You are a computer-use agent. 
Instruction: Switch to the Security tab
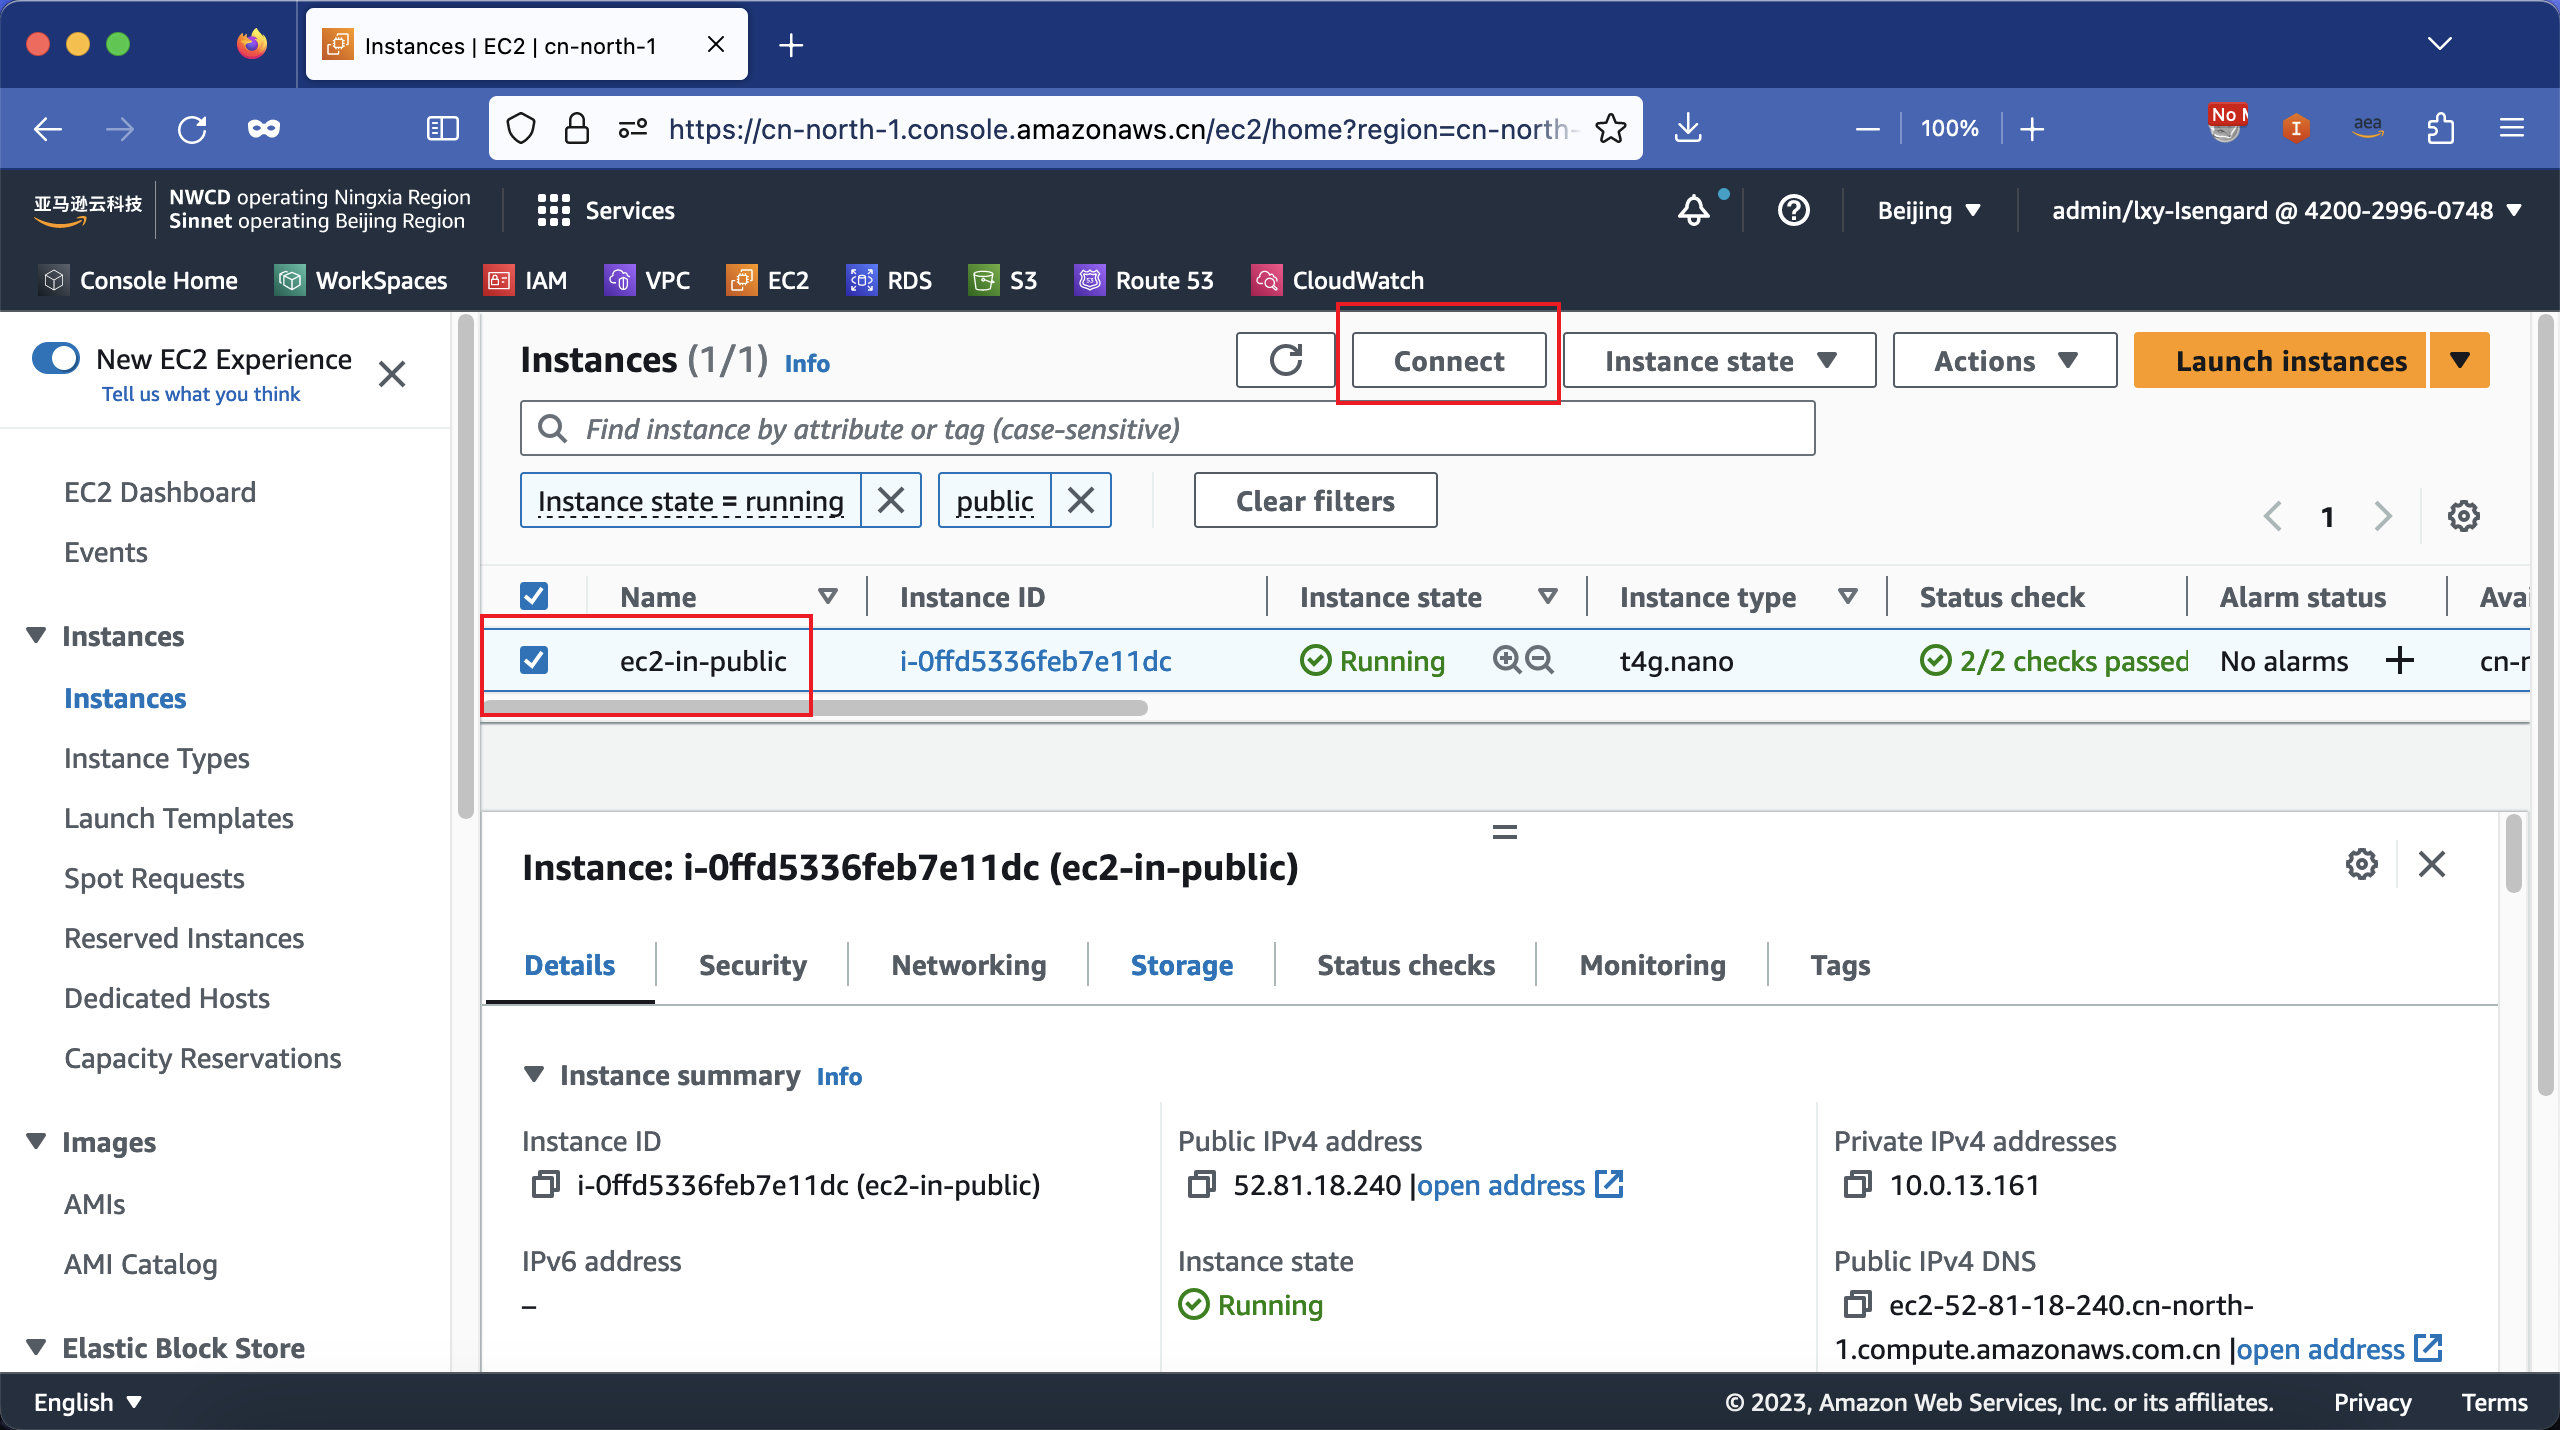tap(753, 964)
